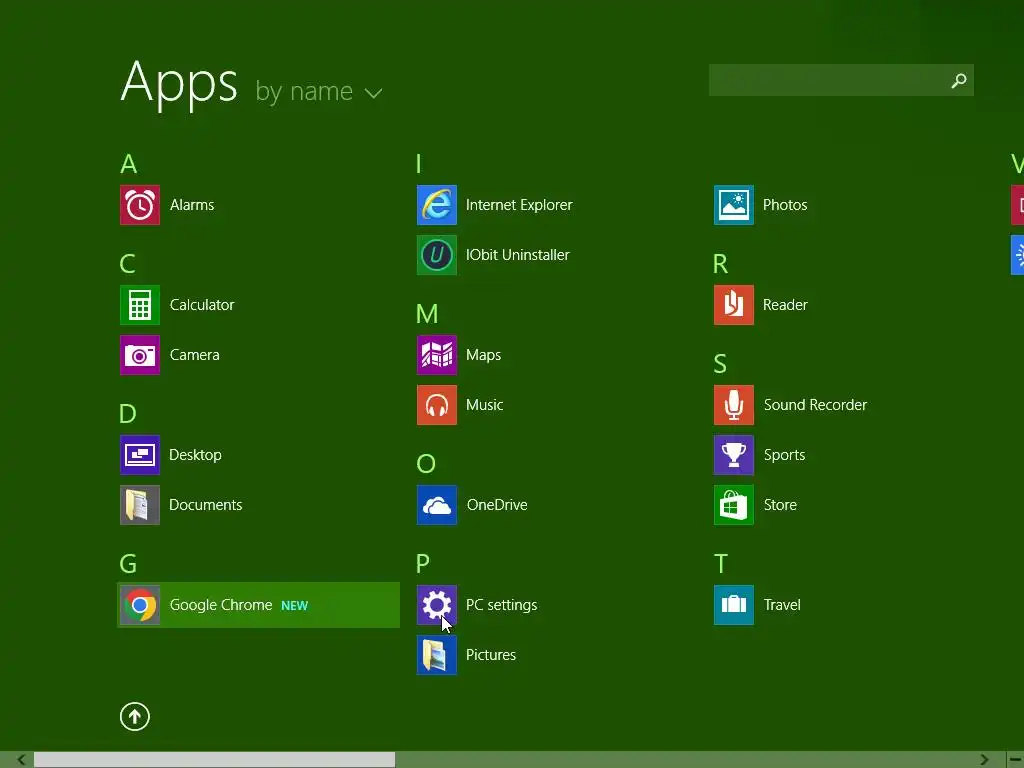Select the letter C group header
This screenshot has width=1024, height=768.
click(x=127, y=264)
